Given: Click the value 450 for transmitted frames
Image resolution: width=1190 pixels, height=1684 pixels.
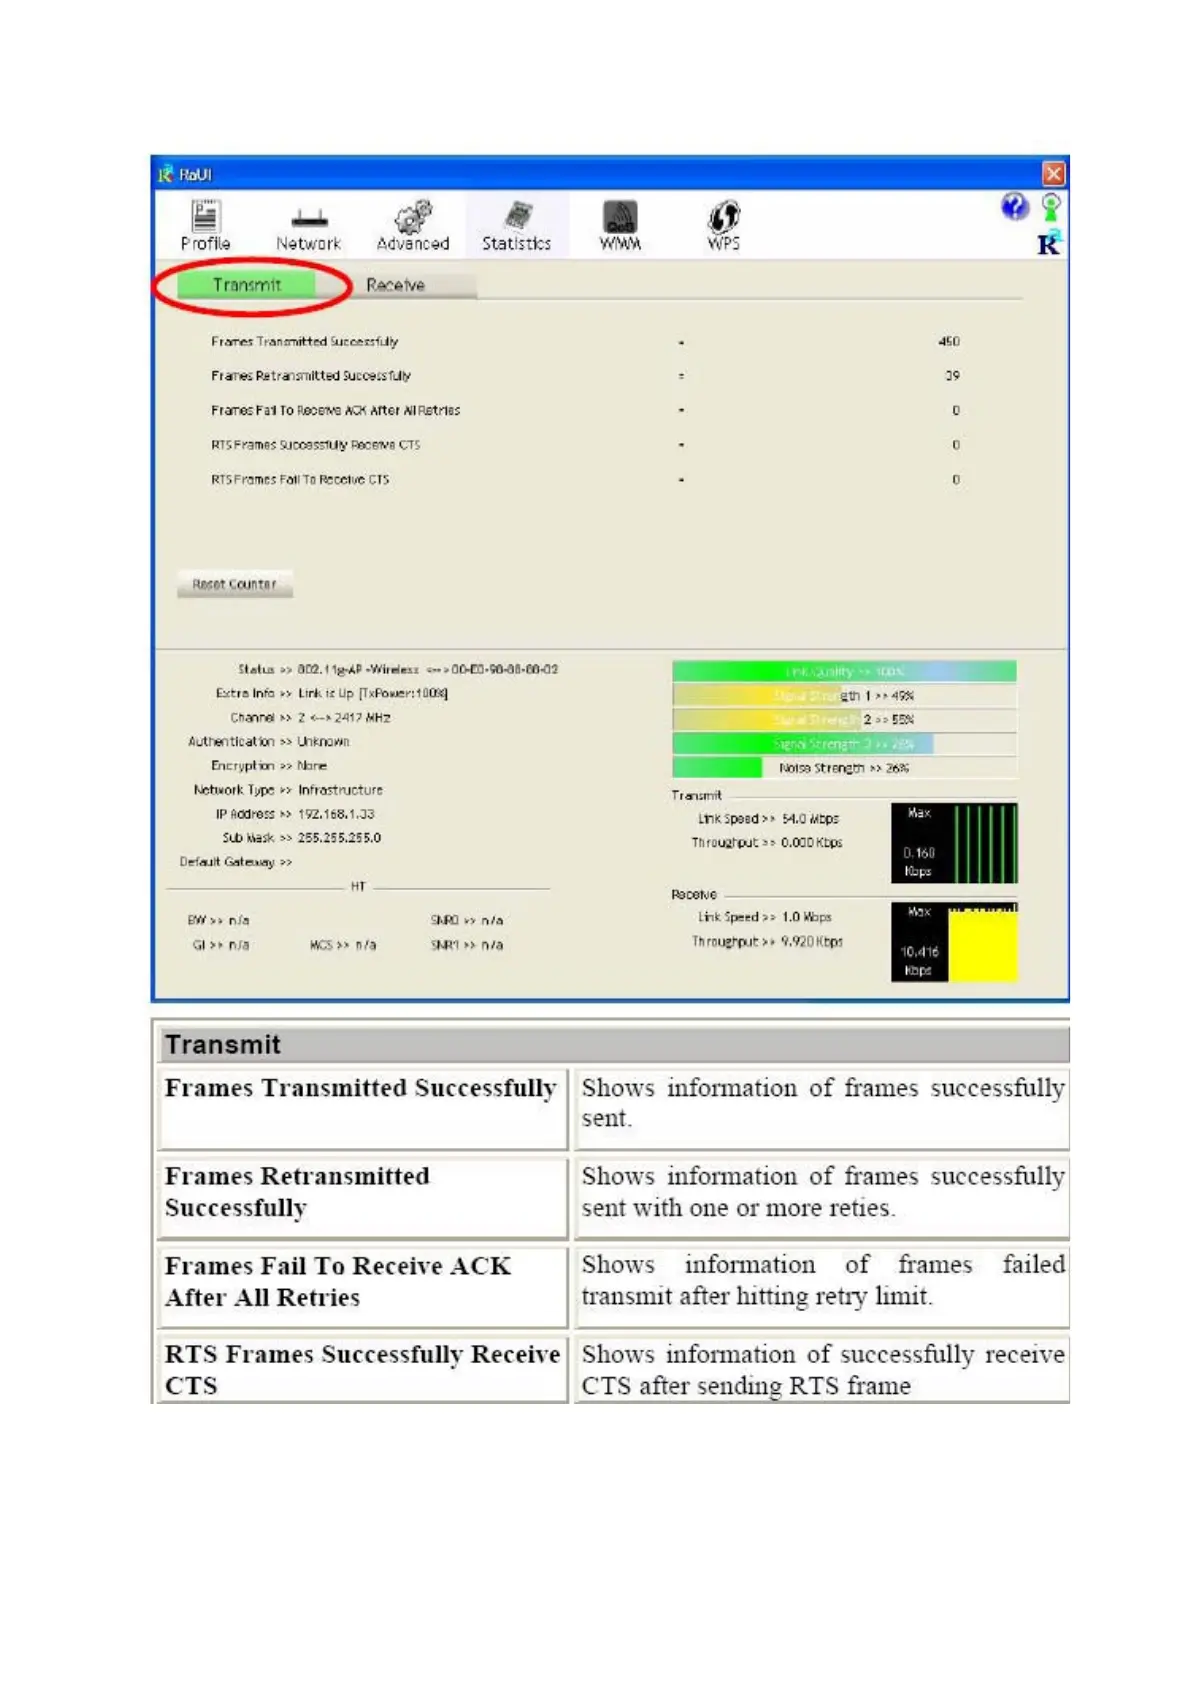Looking at the screenshot, I should point(949,342).
